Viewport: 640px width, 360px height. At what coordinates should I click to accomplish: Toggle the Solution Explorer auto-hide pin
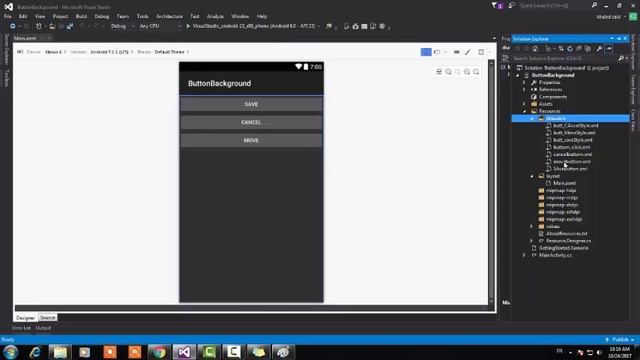point(619,38)
